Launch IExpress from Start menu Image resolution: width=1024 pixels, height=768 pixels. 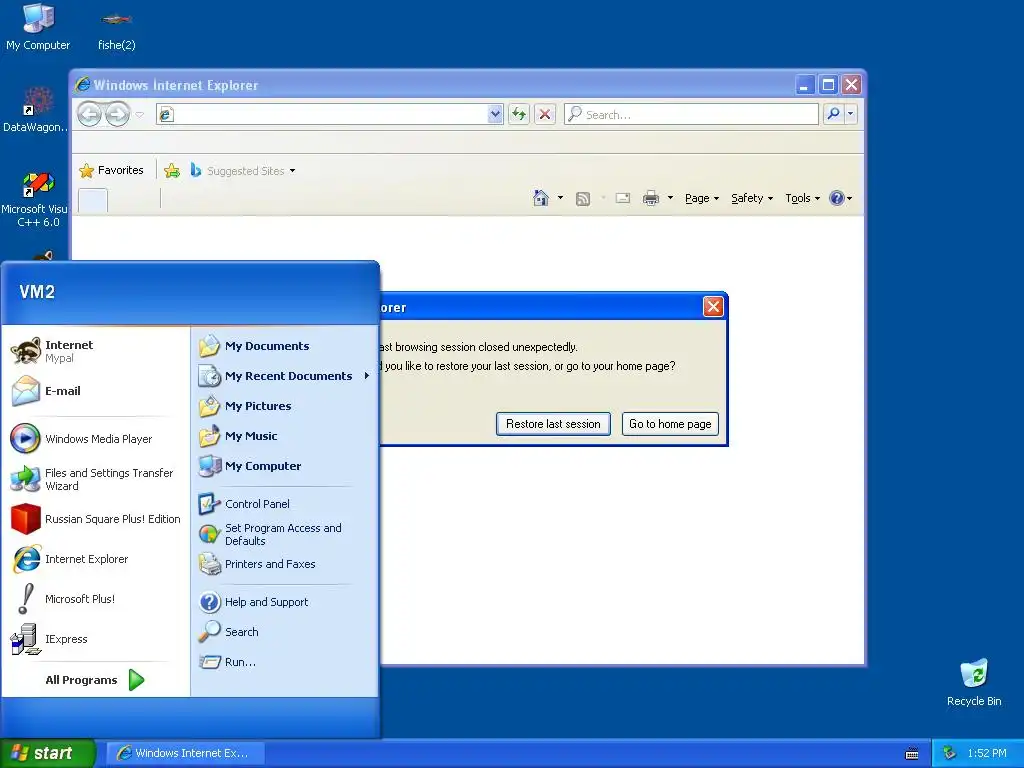[x=96, y=639]
